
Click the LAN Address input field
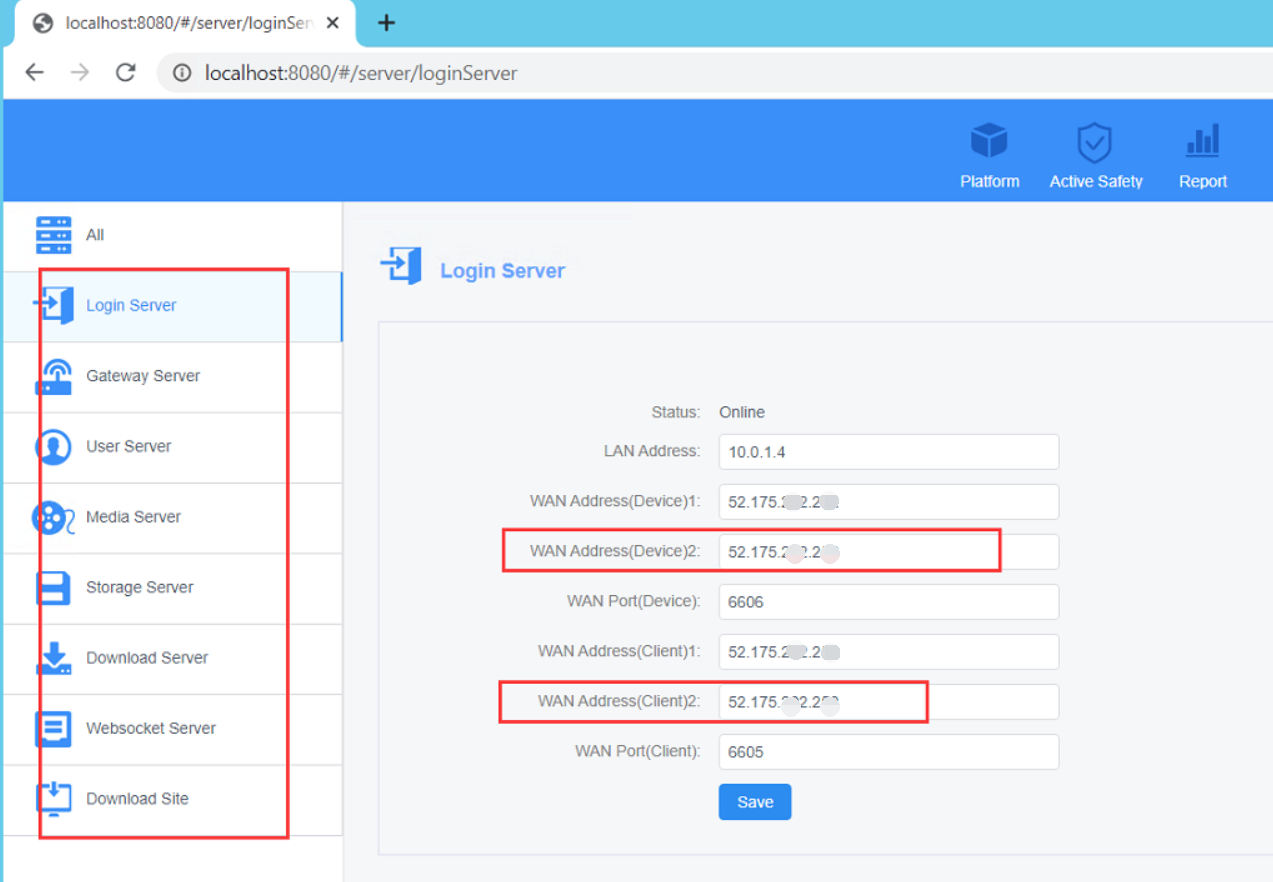click(x=889, y=452)
